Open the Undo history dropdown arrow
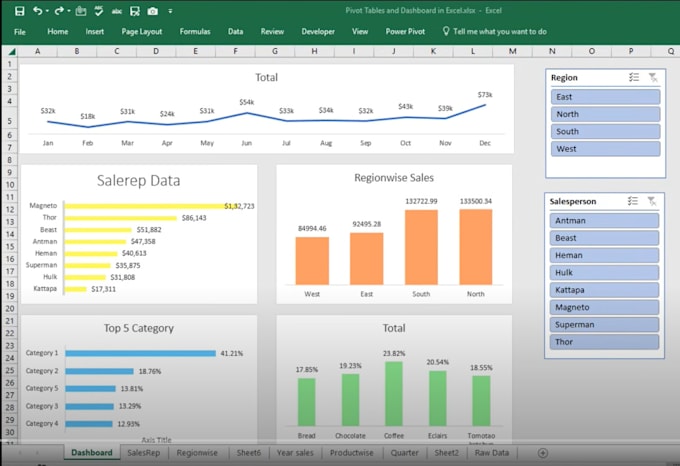The height and width of the screenshot is (466, 680). [x=48, y=11]
